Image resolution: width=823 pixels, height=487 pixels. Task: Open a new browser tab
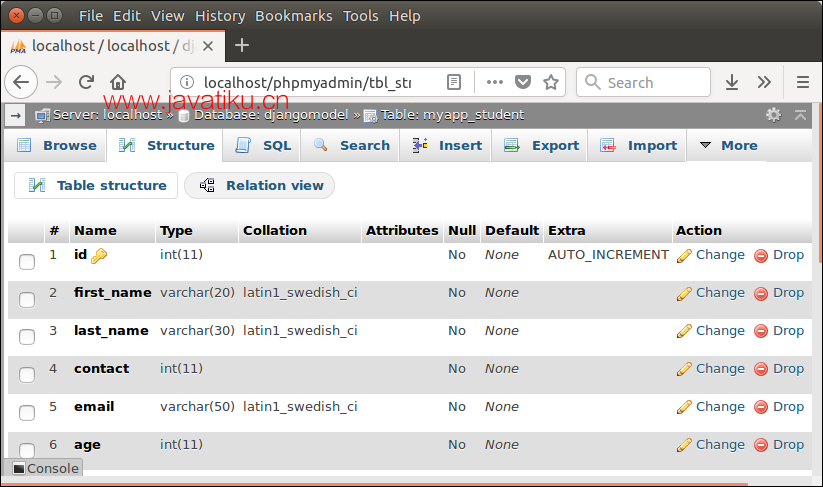[241, 46]
